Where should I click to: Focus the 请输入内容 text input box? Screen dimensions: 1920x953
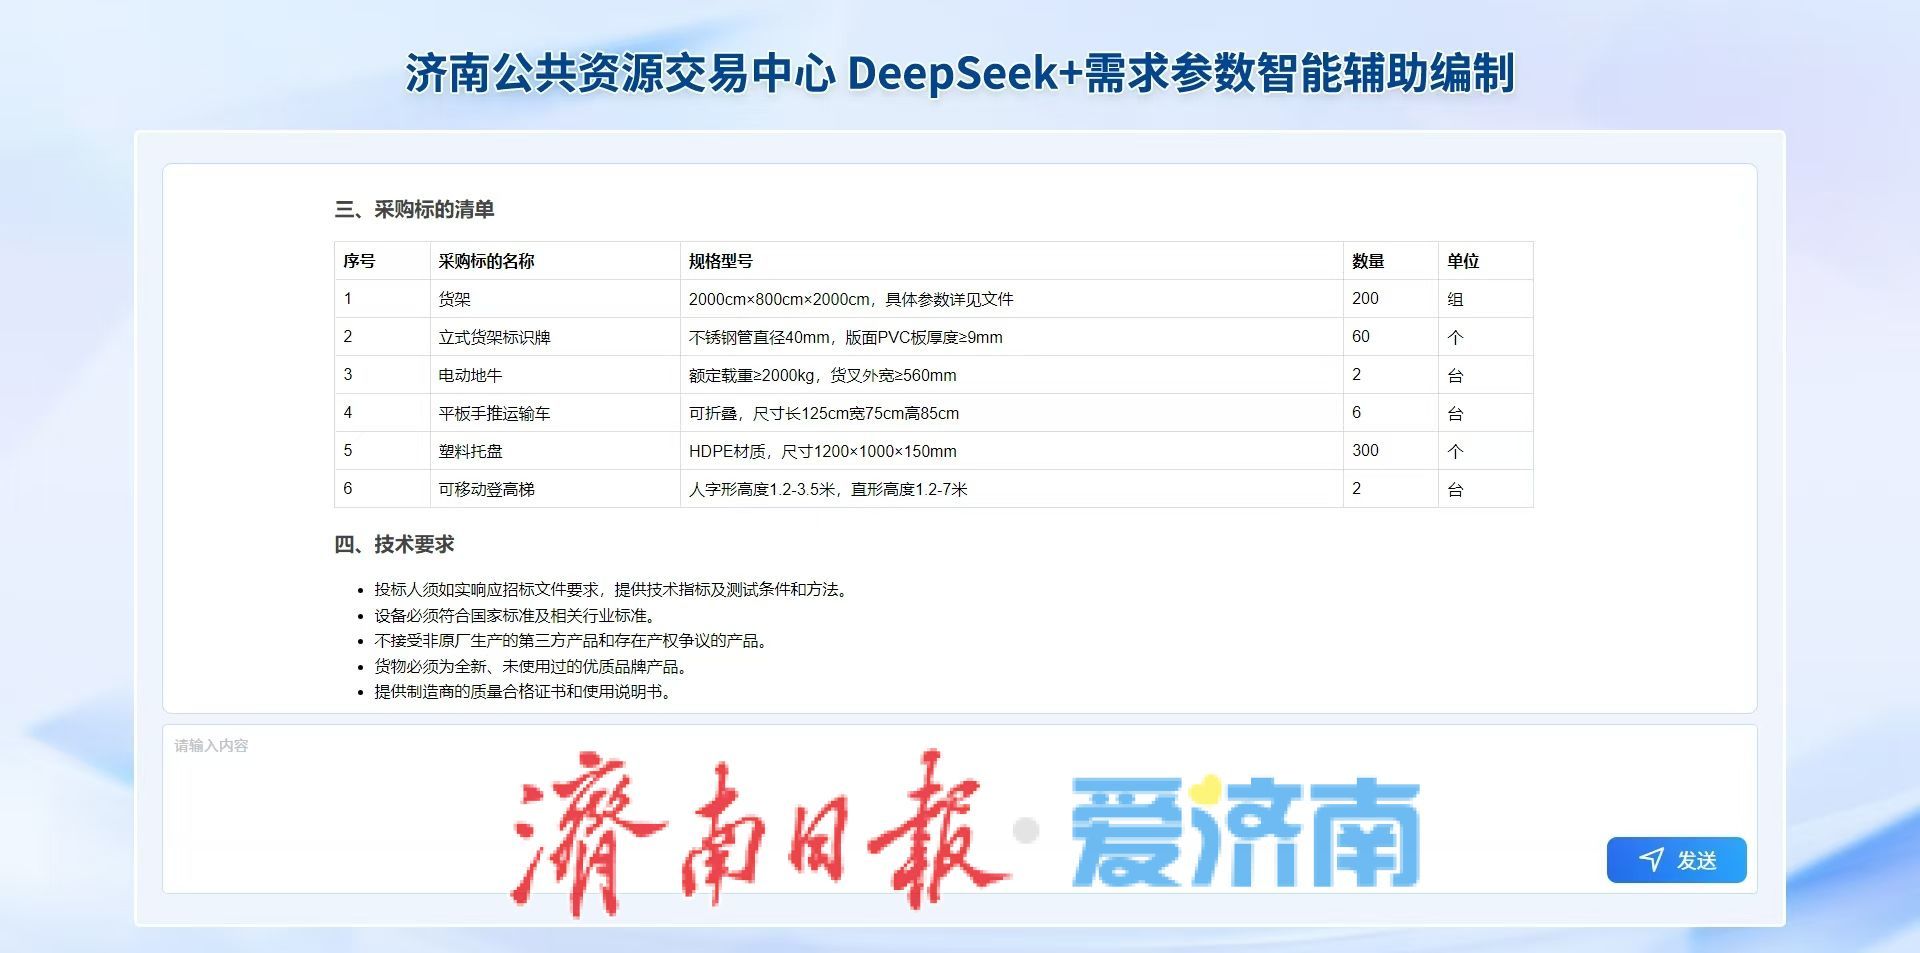pyautogui.click(x=959, y=808)
